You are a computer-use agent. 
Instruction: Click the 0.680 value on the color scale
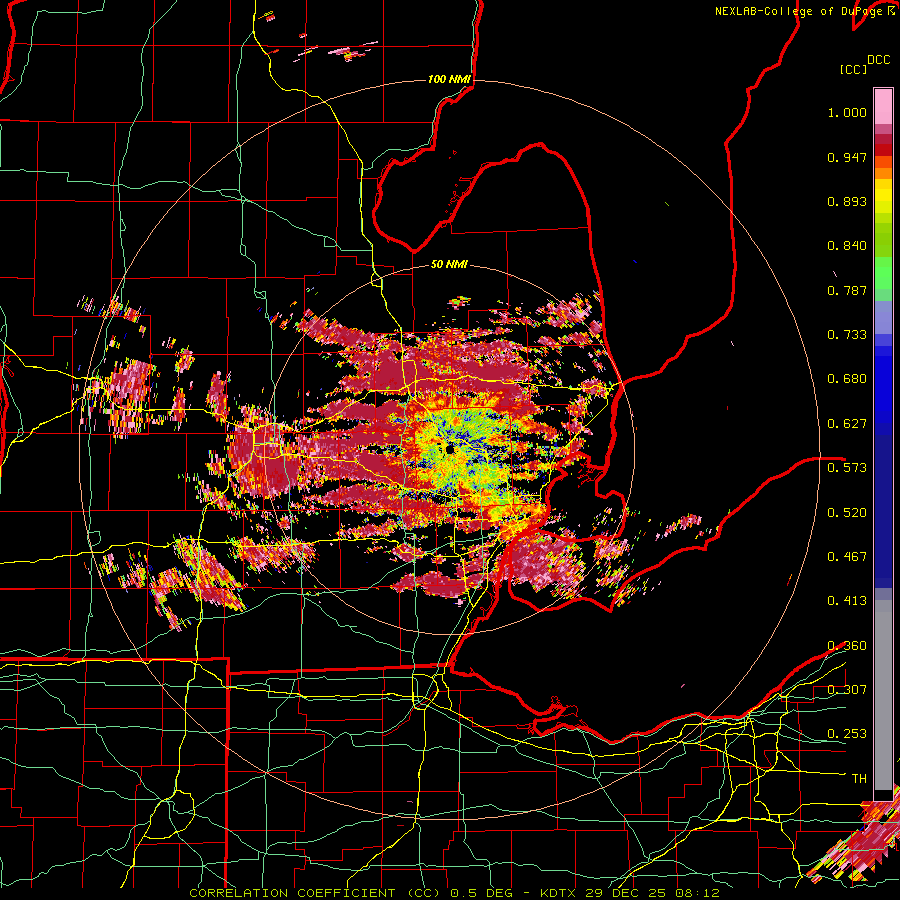(847, 379)
